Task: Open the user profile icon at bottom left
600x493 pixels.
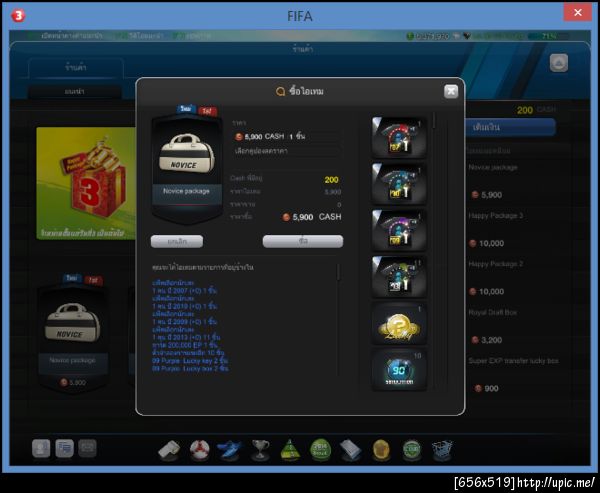Action: 41,448
